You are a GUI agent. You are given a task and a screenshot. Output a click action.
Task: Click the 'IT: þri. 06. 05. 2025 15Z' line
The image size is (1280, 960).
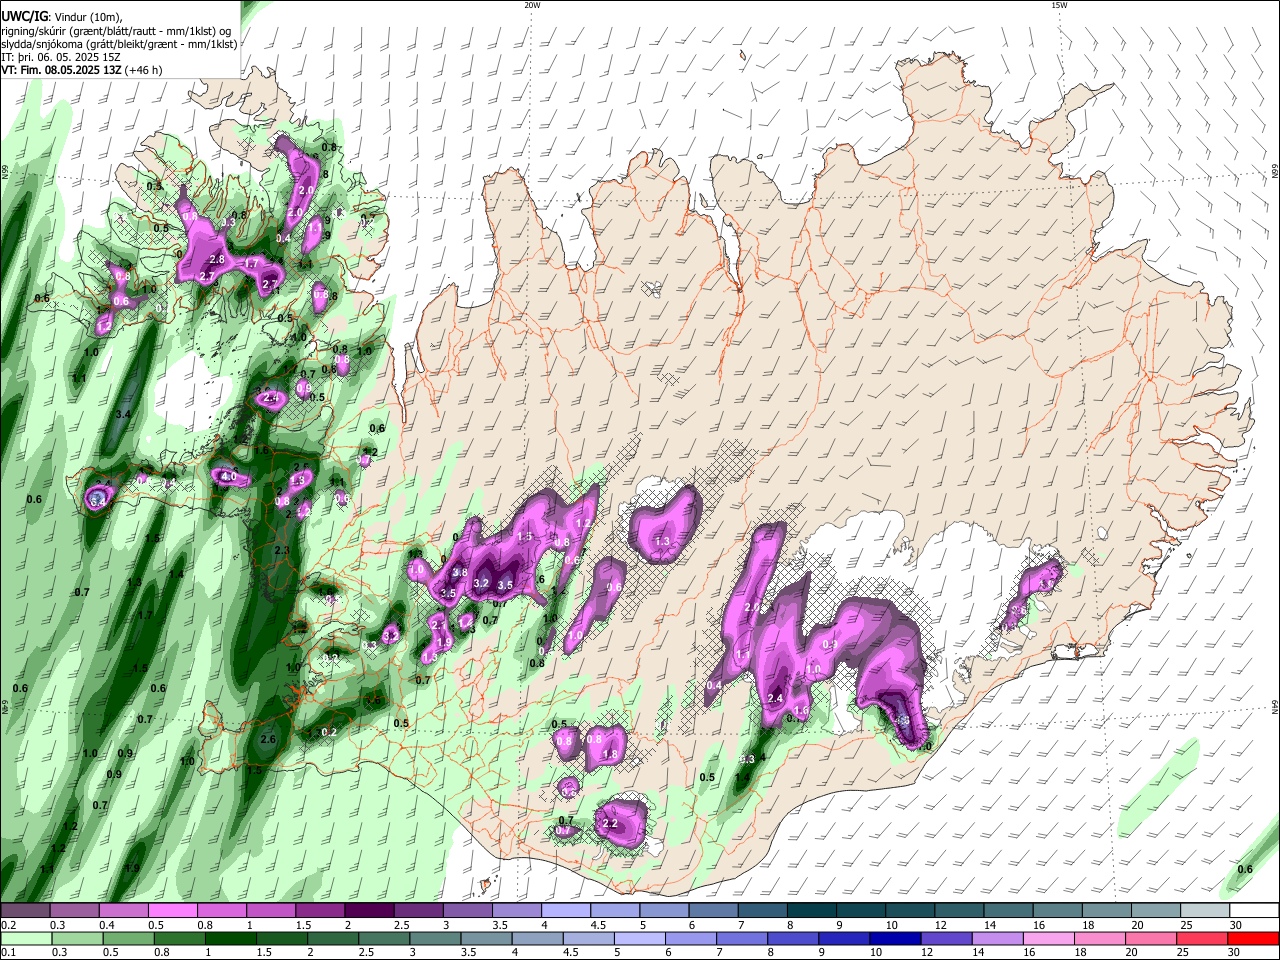point(61,57)
